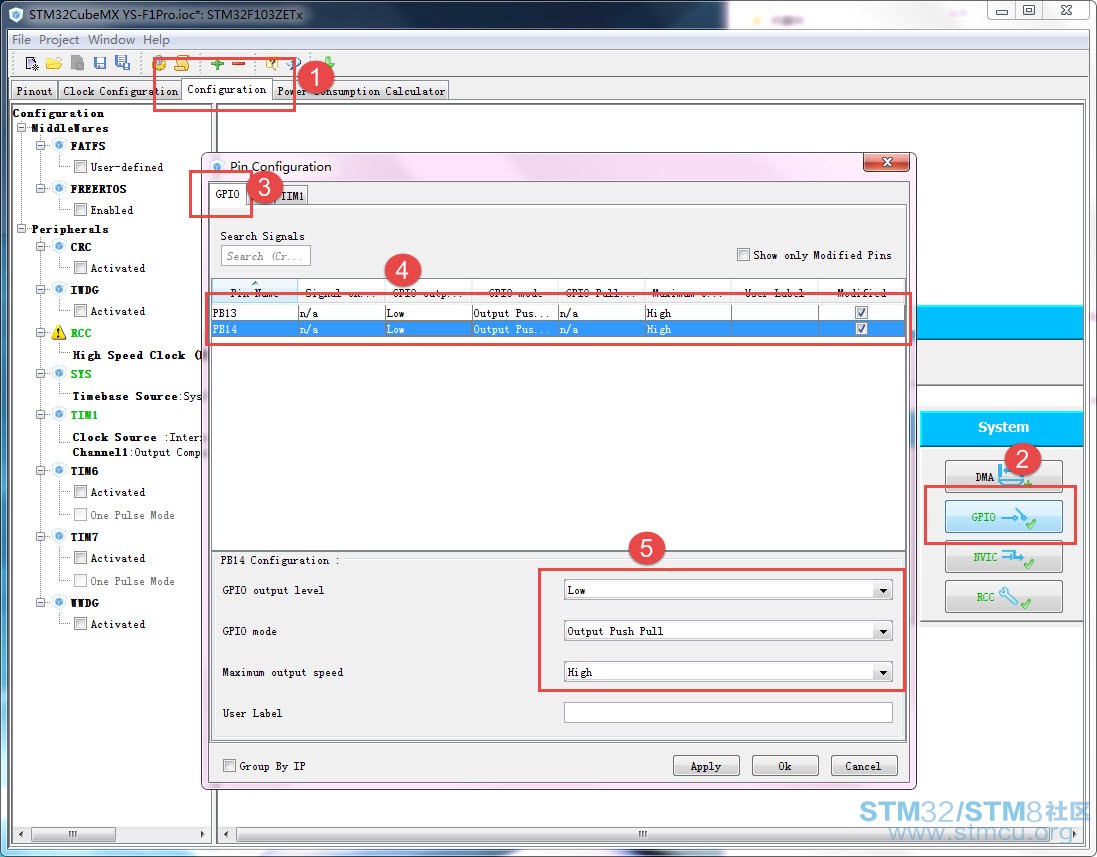The image size is (1097, 857).
Task: Open NVIC settings in System panel
Action: pyautogui.click(x=1003, y=557)
